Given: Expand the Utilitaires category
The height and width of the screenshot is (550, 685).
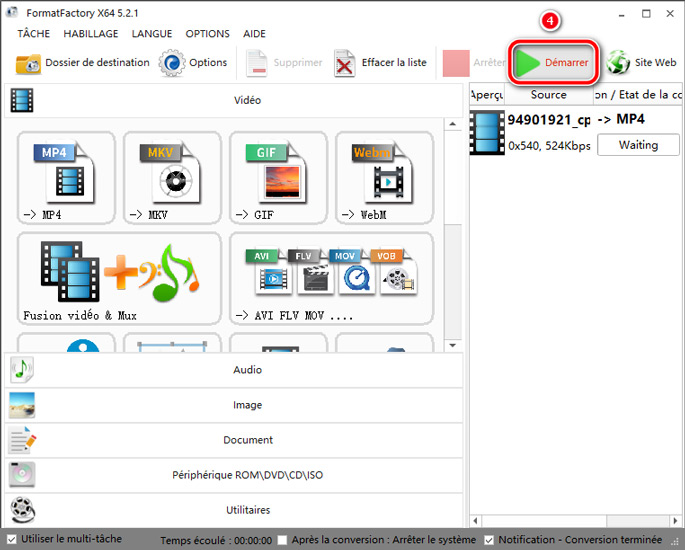Looking at the screenshot, I should click(x=234, y=510).
